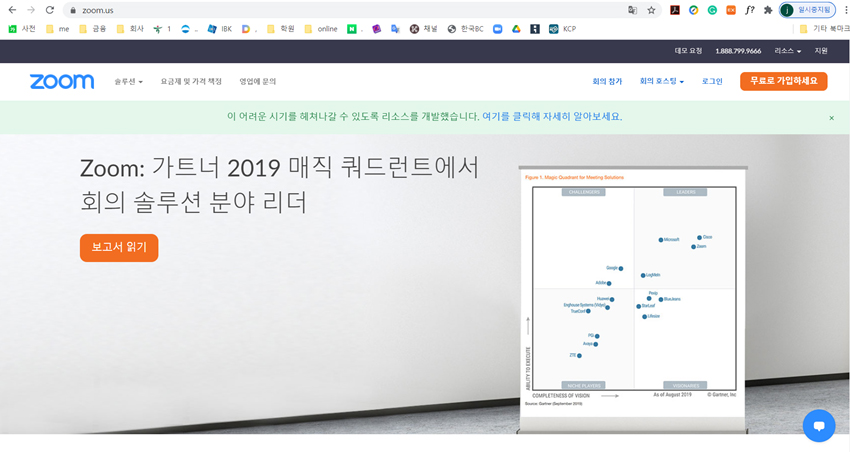850x452 pixels.
Task: Open 요금제 및 가격 책정 page
Action: coord(191,81)
